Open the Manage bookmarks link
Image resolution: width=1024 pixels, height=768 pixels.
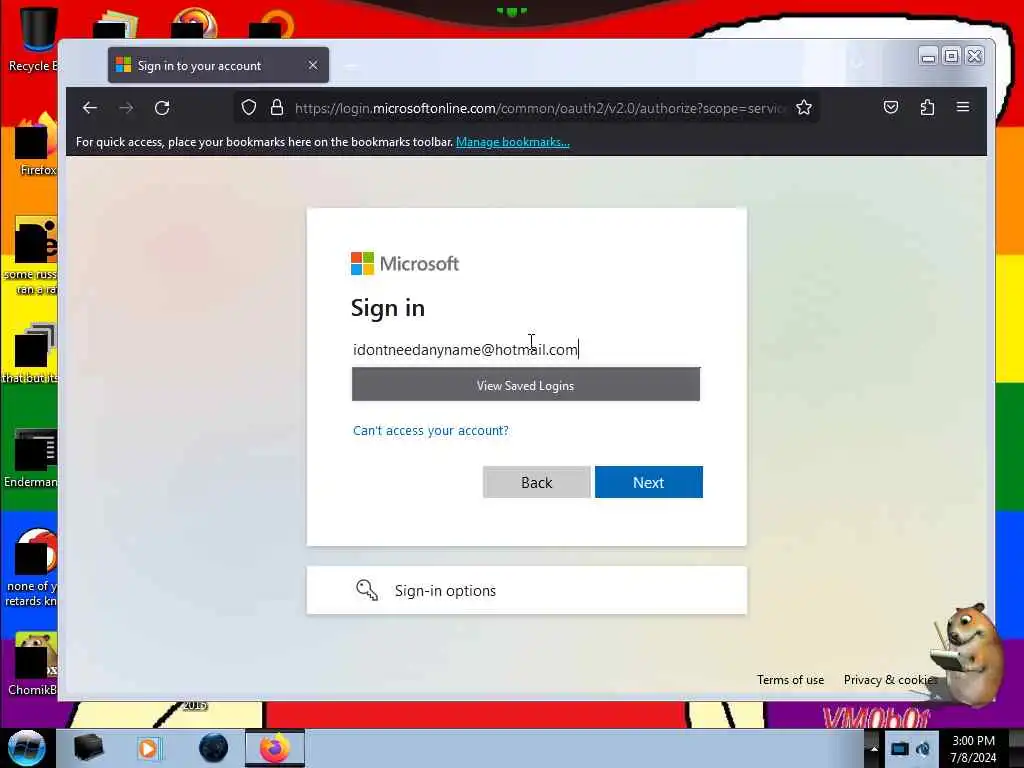[513, 142]
